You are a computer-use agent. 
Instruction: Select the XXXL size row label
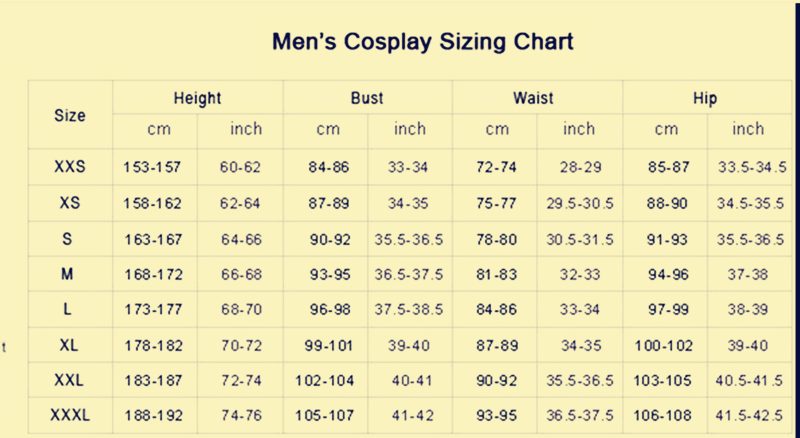point(70,415)
